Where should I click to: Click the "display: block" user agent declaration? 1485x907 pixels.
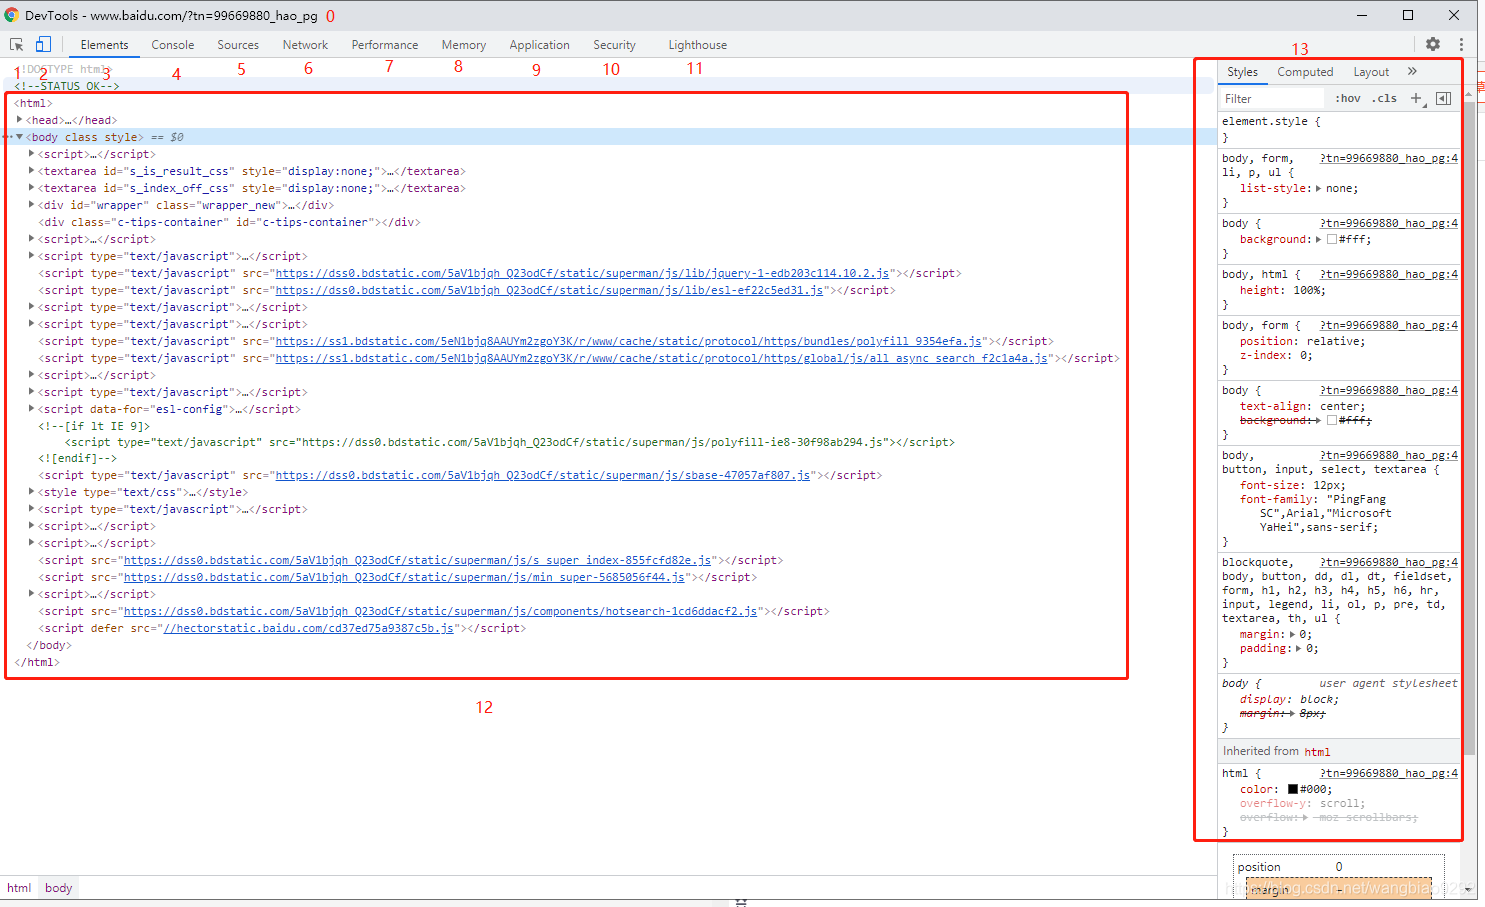point(1290,699)
